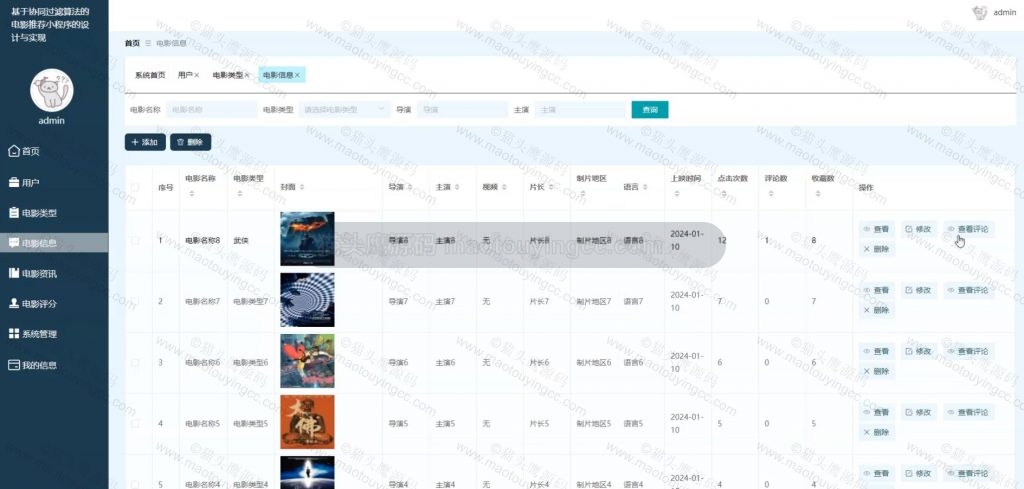Open the cover thumbnail for 电影名称8
The image size is (1024, 489).
point(307,239)
